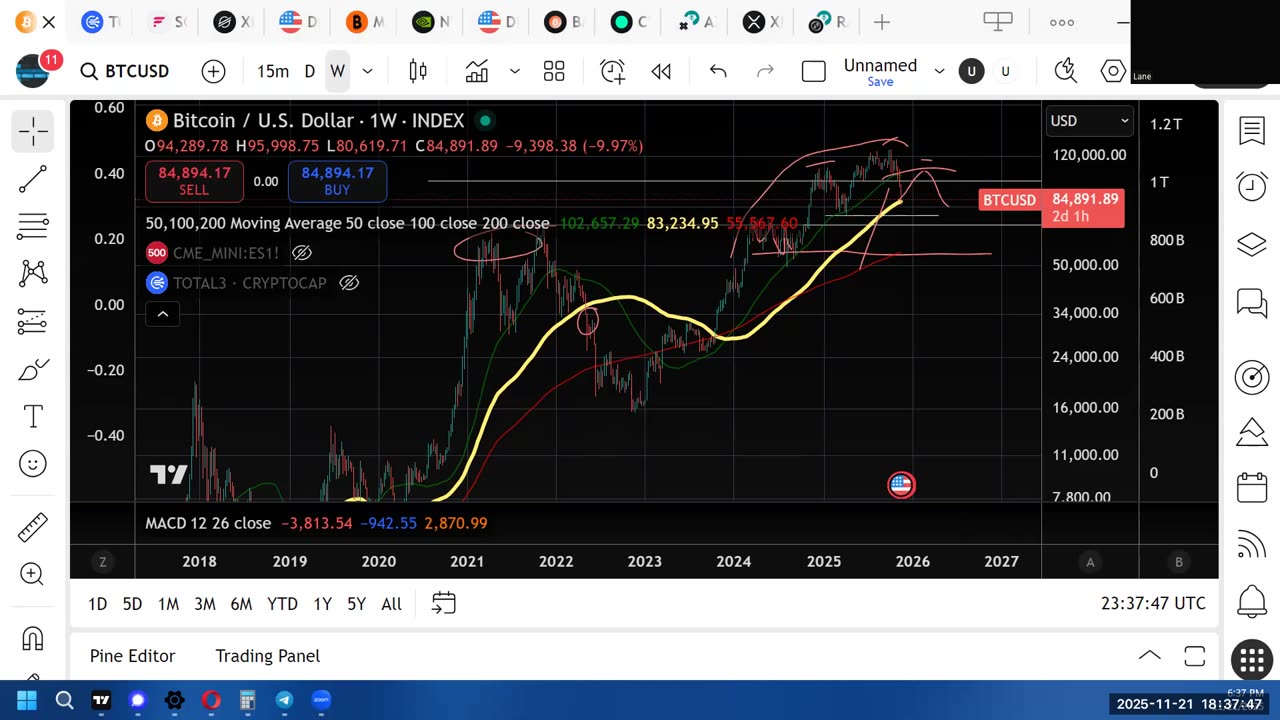Choose the chart layout setup
The height and width of the screenshot is (720, 1280).
(814, 71)
